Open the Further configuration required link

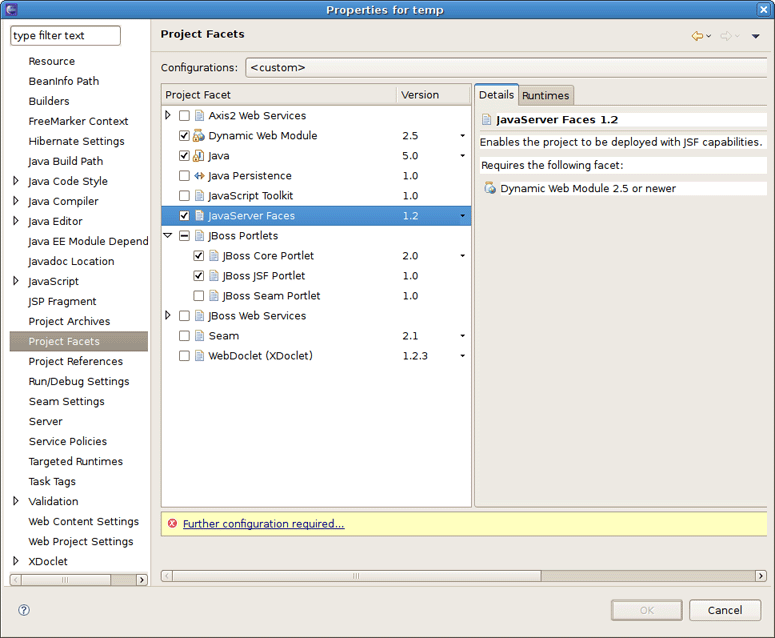[263, 524]
